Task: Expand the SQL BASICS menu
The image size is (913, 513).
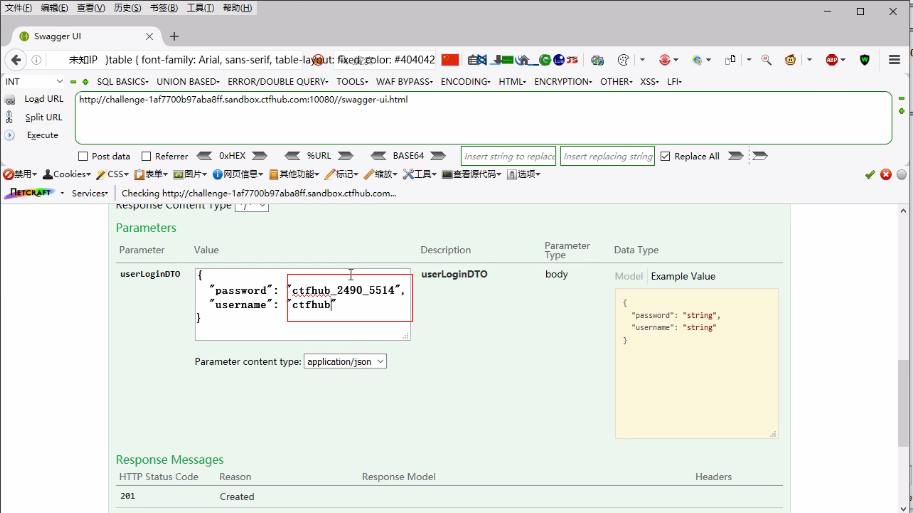Action: point(122,81)
